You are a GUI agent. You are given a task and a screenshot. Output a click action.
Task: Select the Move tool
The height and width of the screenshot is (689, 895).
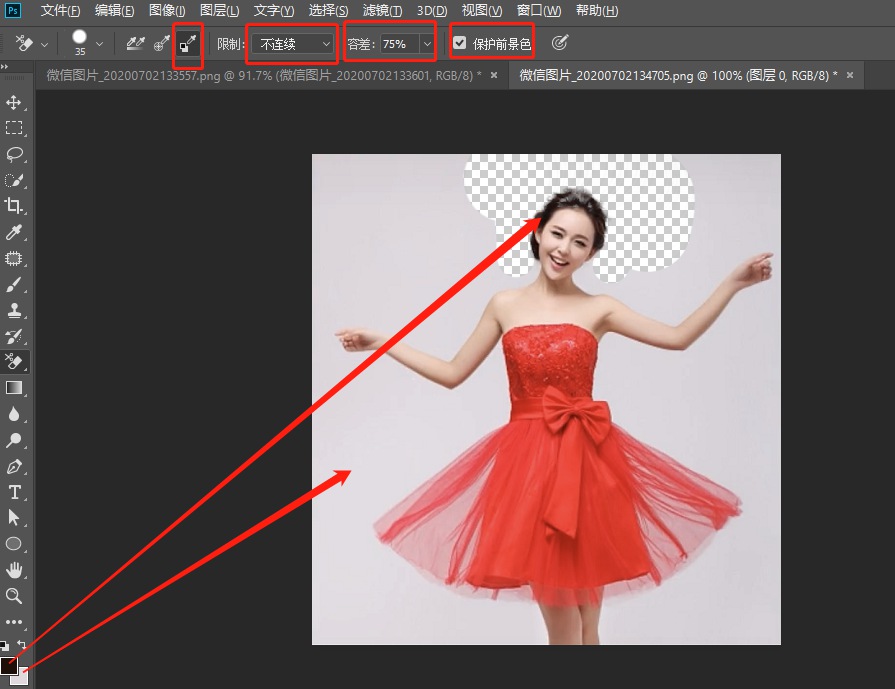pos(14,101)
